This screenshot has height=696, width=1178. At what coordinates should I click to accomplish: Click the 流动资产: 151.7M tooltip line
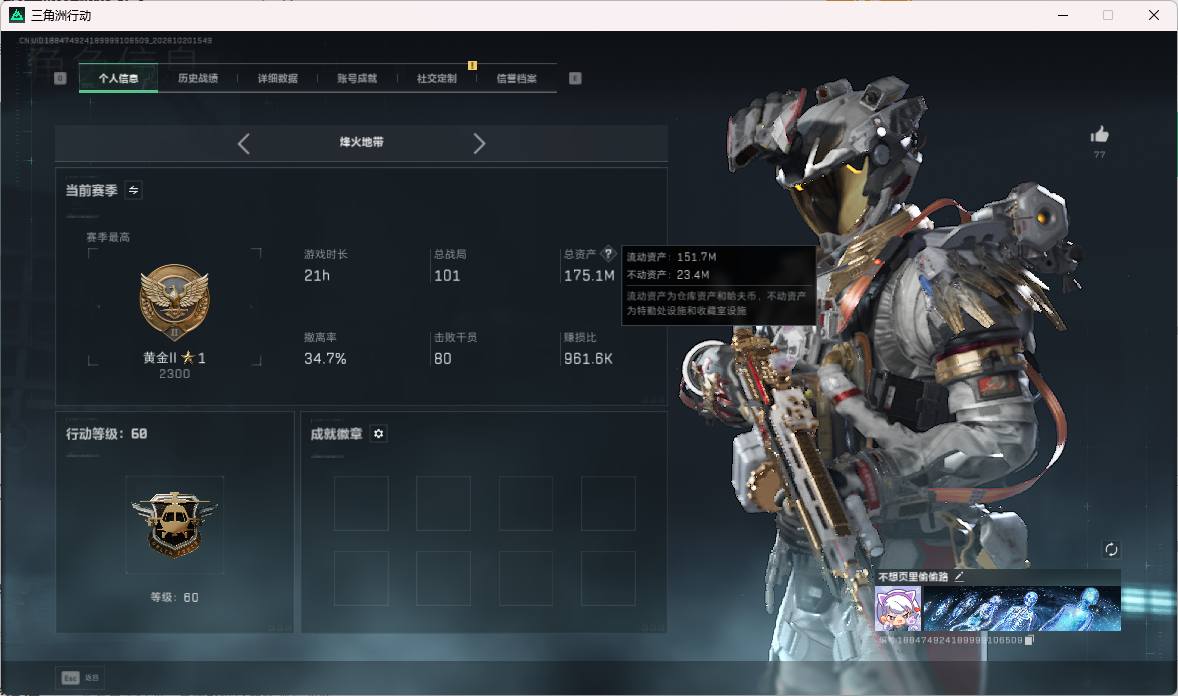[x=672, y=257]
